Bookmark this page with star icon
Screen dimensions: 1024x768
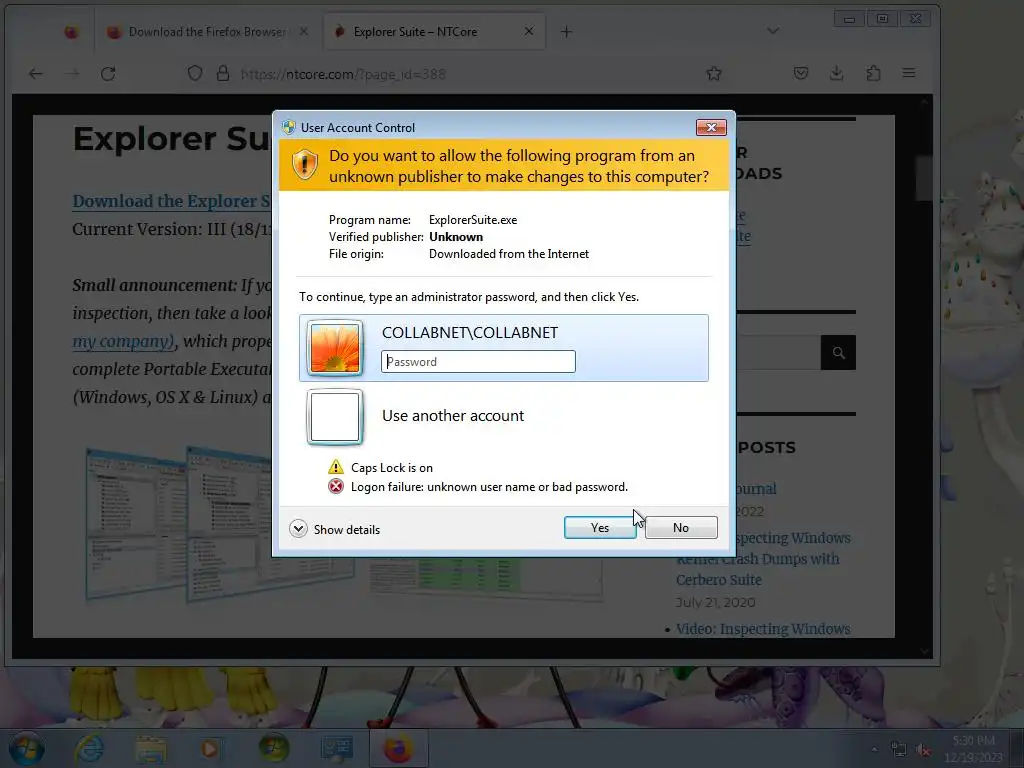coord(714,73)
